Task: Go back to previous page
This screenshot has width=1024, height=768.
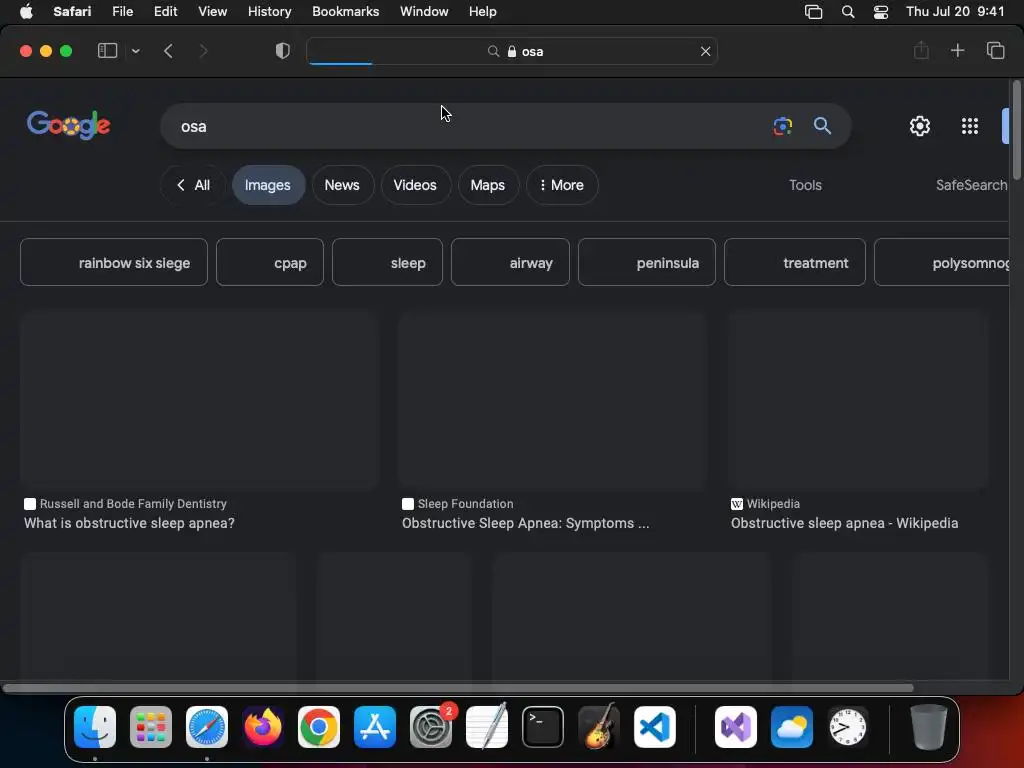Action: 168,51
